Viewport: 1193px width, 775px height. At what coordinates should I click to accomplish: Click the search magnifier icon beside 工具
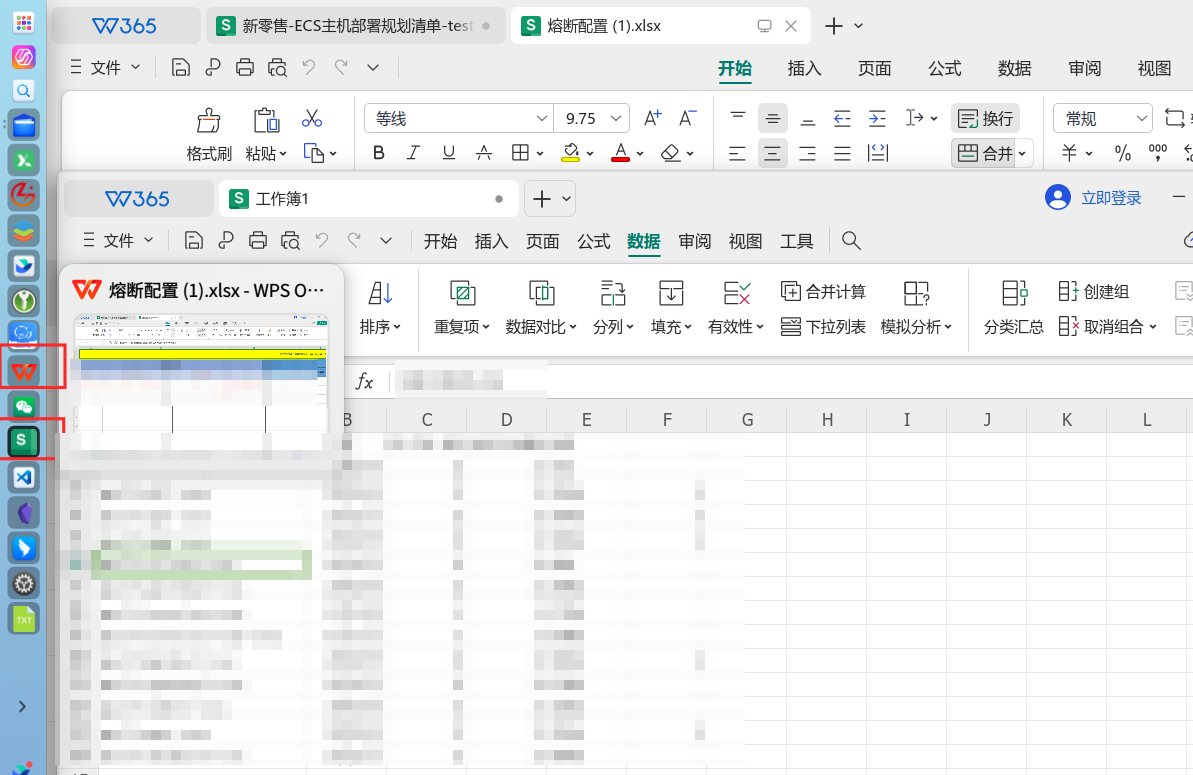pos(851,241)
